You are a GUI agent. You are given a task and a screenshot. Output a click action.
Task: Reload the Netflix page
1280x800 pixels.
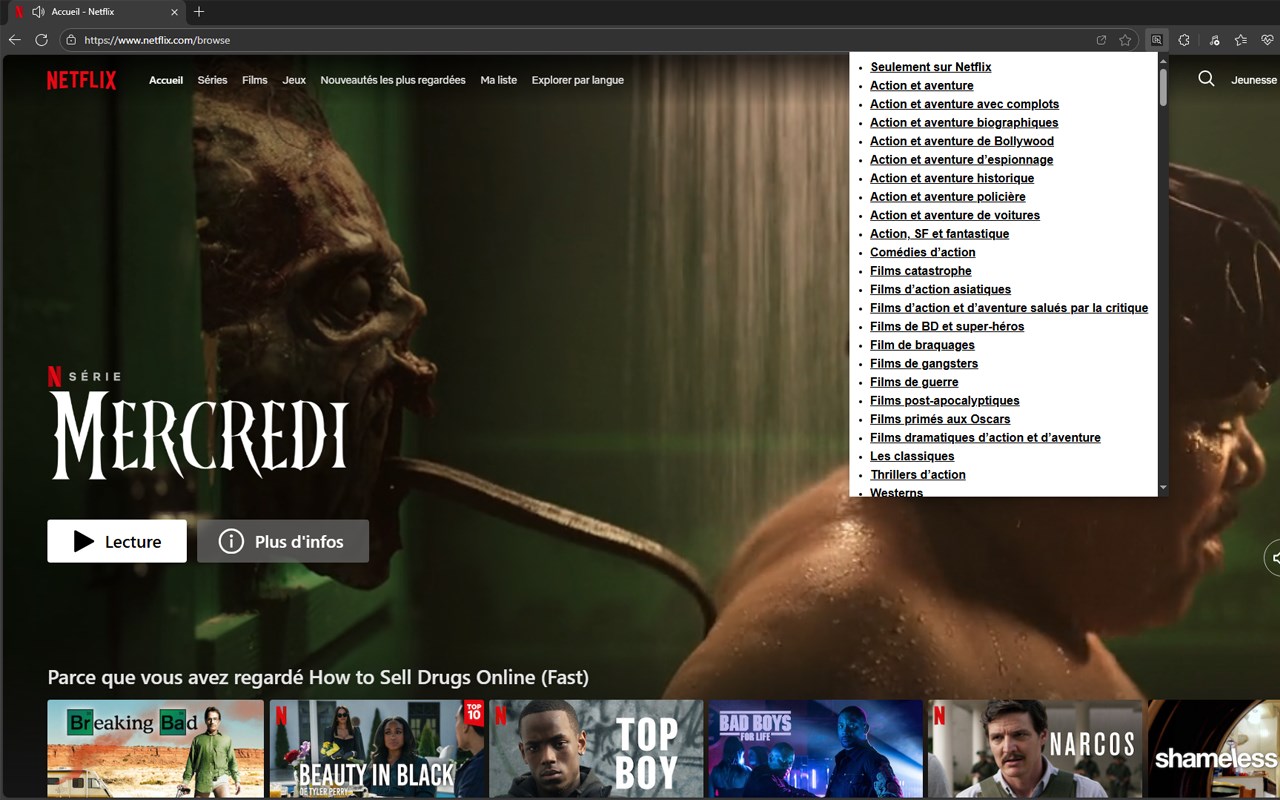point(42,40)
